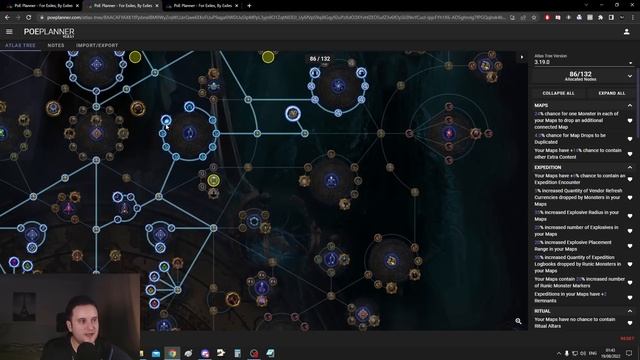Open the Mail app in taskbar

[156, 353]
